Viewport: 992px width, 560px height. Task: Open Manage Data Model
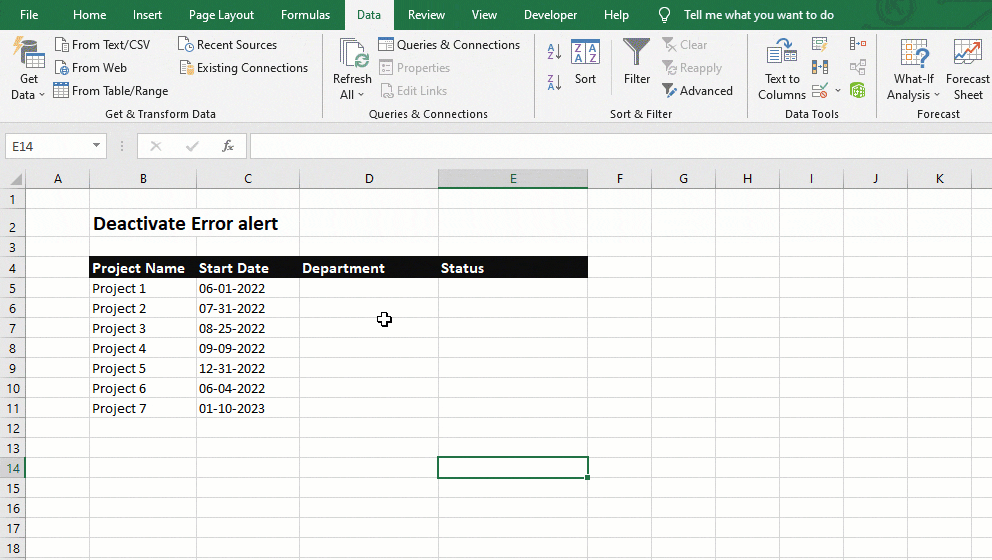858,90
